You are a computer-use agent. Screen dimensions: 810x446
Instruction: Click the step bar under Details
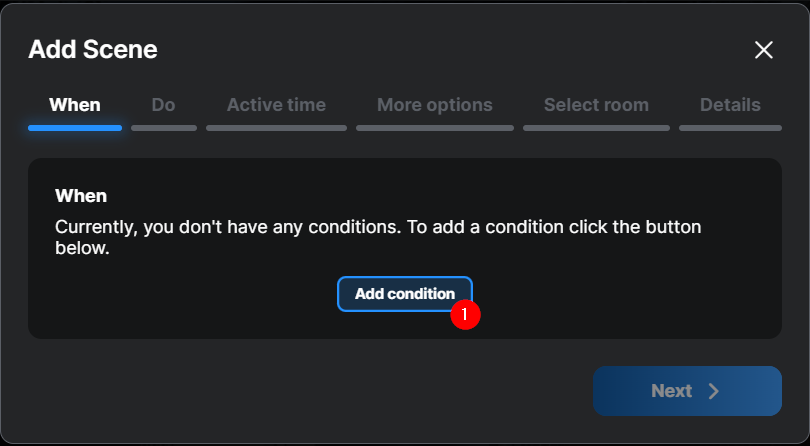click(x=730, y=128)
